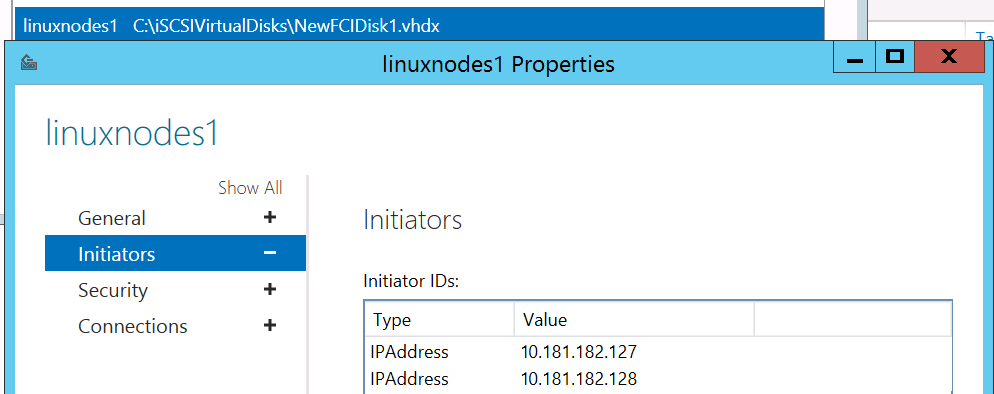Sort by the Type column header
Viewport: 994px width, 394px height.
(x=439, y=319)
